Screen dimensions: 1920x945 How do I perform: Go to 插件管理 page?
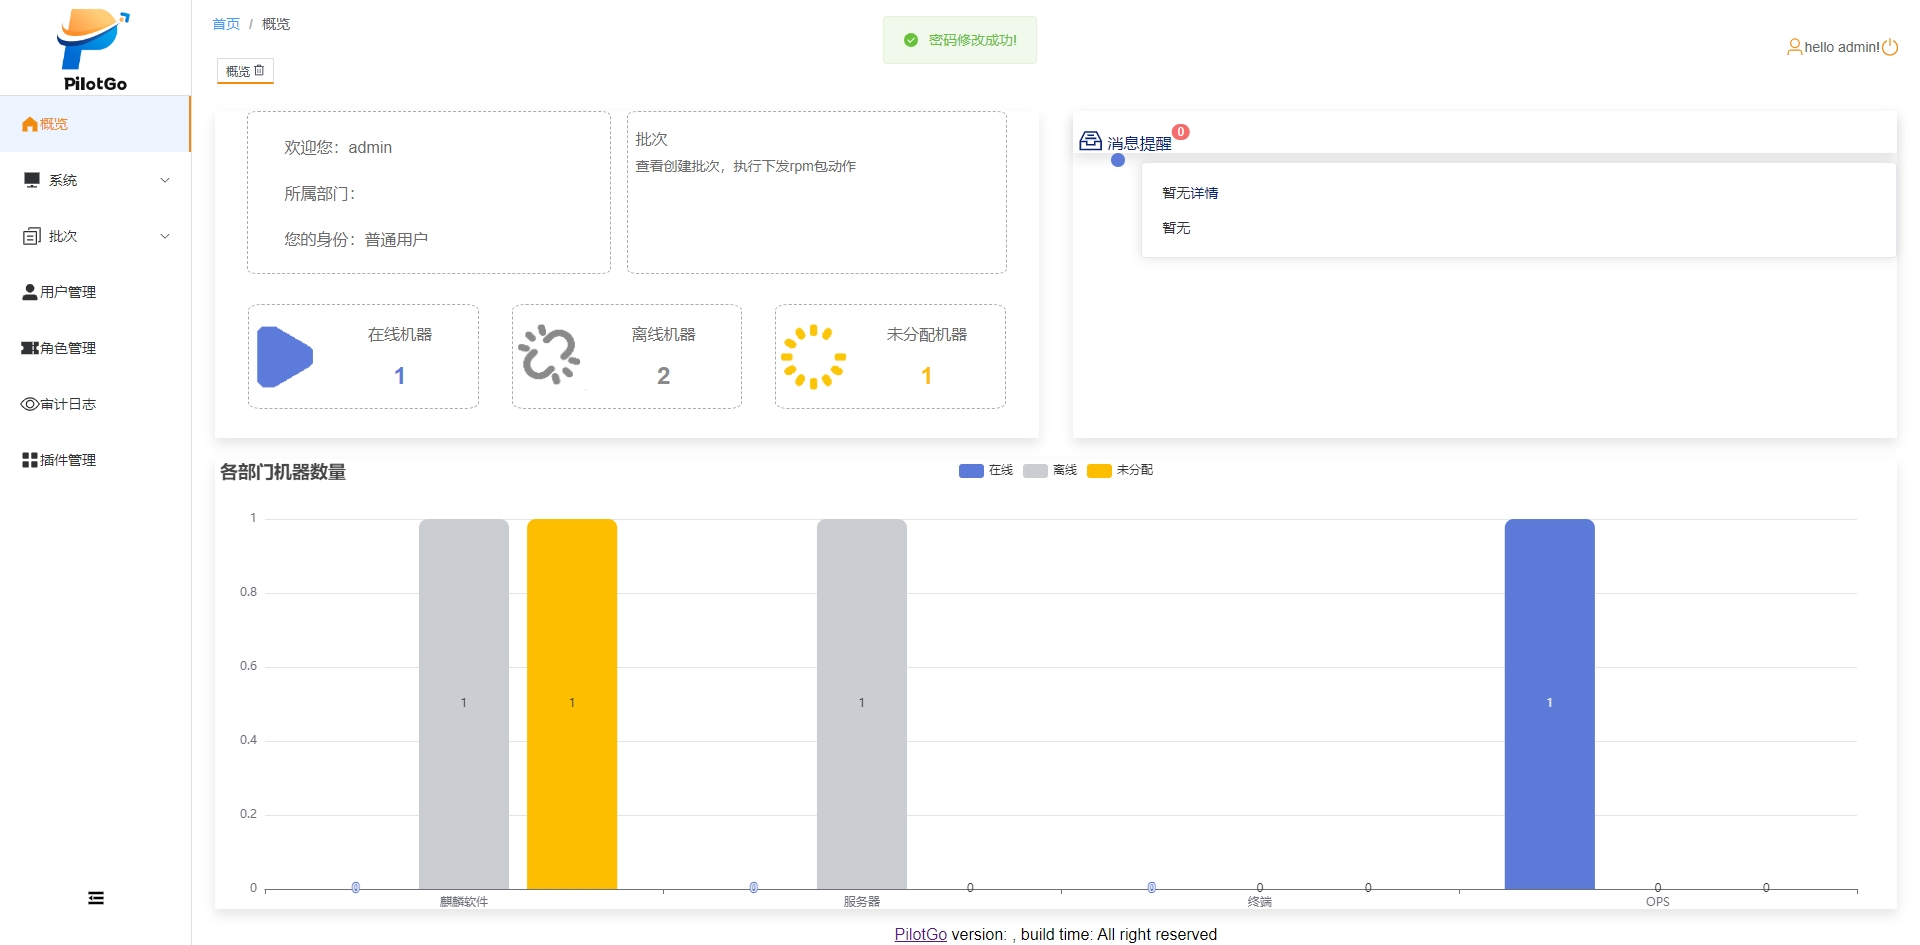[68, 460]
